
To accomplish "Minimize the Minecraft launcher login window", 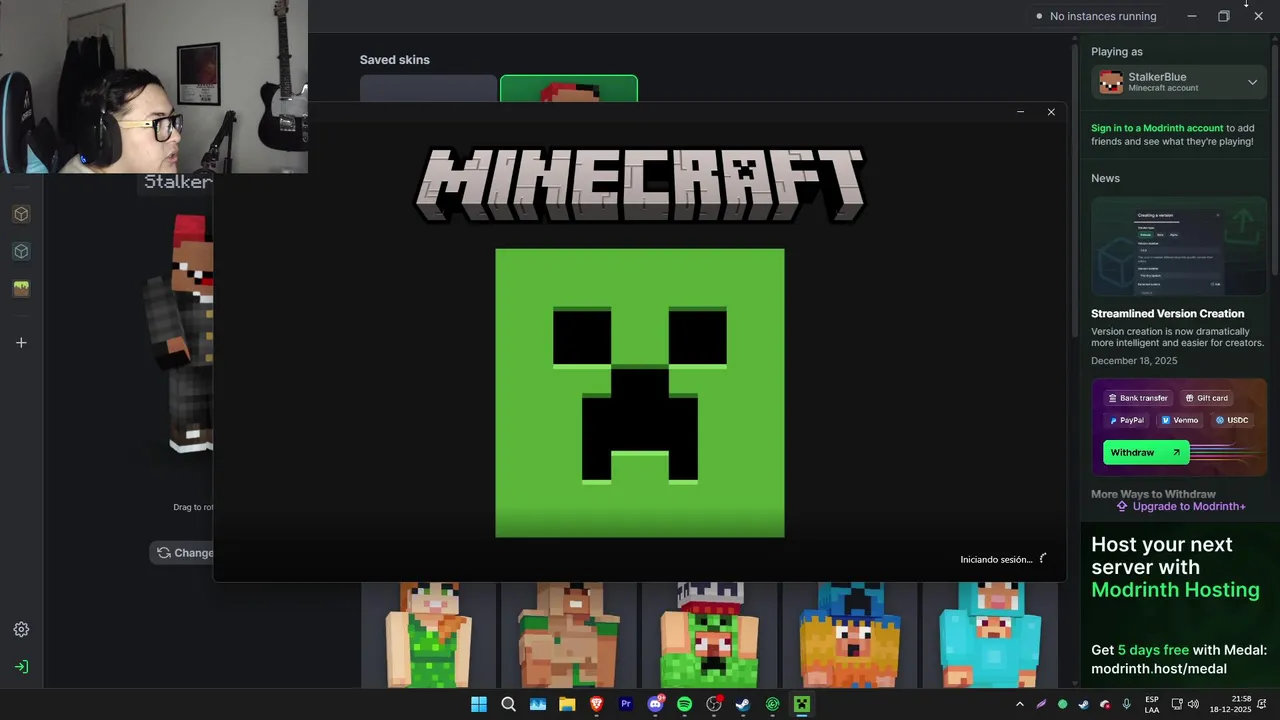I will click(1020, 112).
